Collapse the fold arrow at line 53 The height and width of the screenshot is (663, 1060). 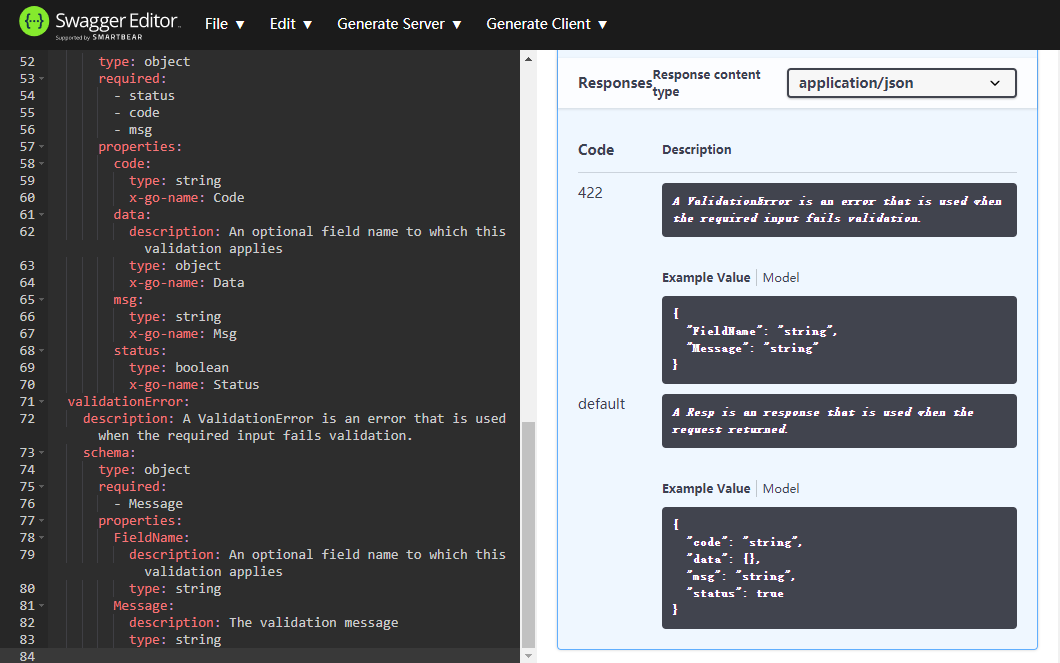click(42, 79)
